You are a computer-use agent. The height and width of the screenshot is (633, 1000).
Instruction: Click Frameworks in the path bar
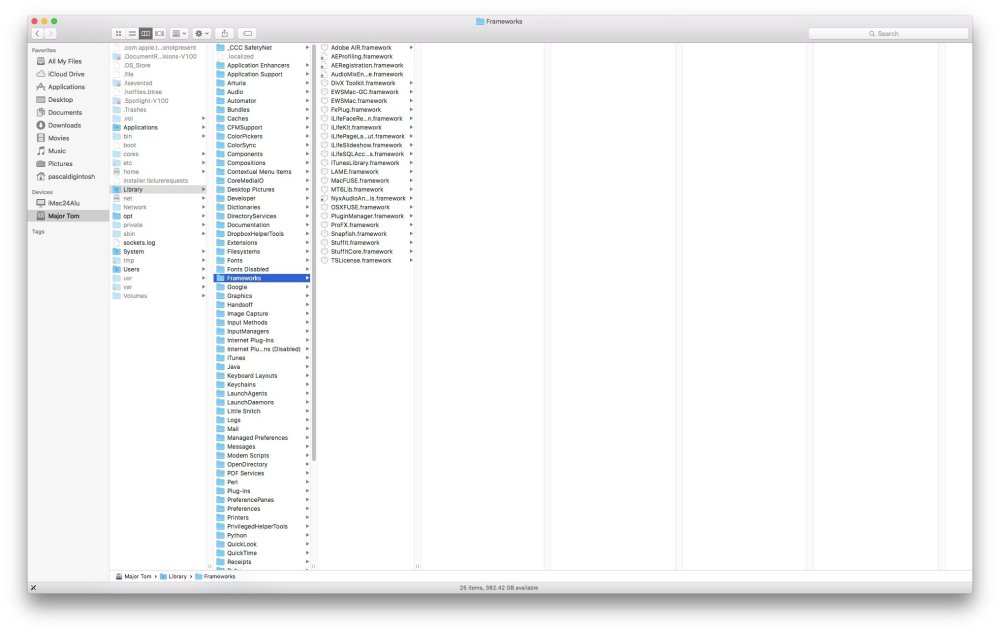tap(215, 576)
